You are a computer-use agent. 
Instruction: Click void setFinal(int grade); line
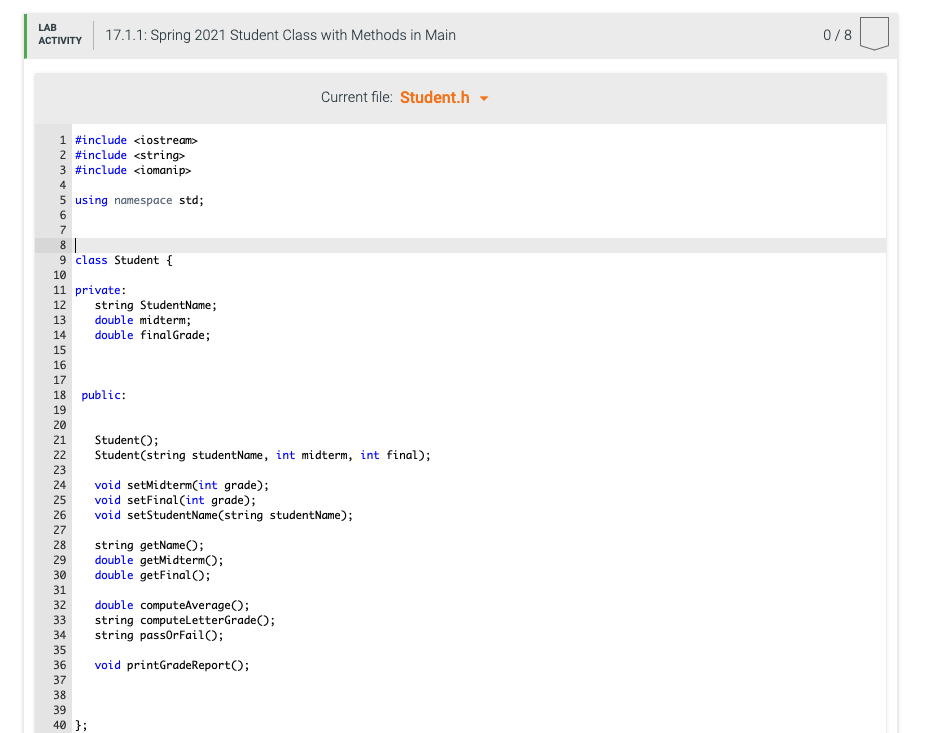pos(175,501)
